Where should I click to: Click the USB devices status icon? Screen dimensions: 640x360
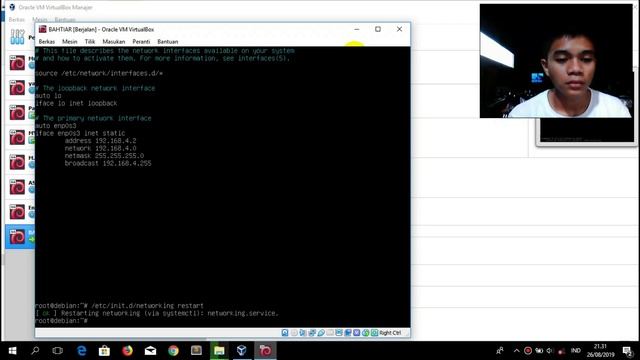(x=321, y=333)
